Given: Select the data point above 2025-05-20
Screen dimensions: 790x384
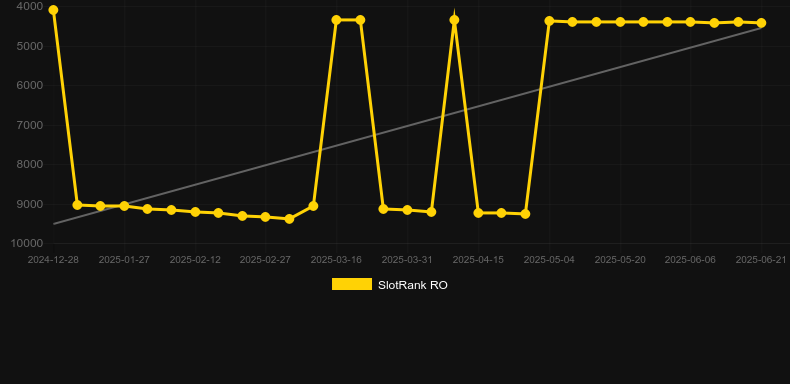Looking at the screenshot, I should (x=620, y=22).
